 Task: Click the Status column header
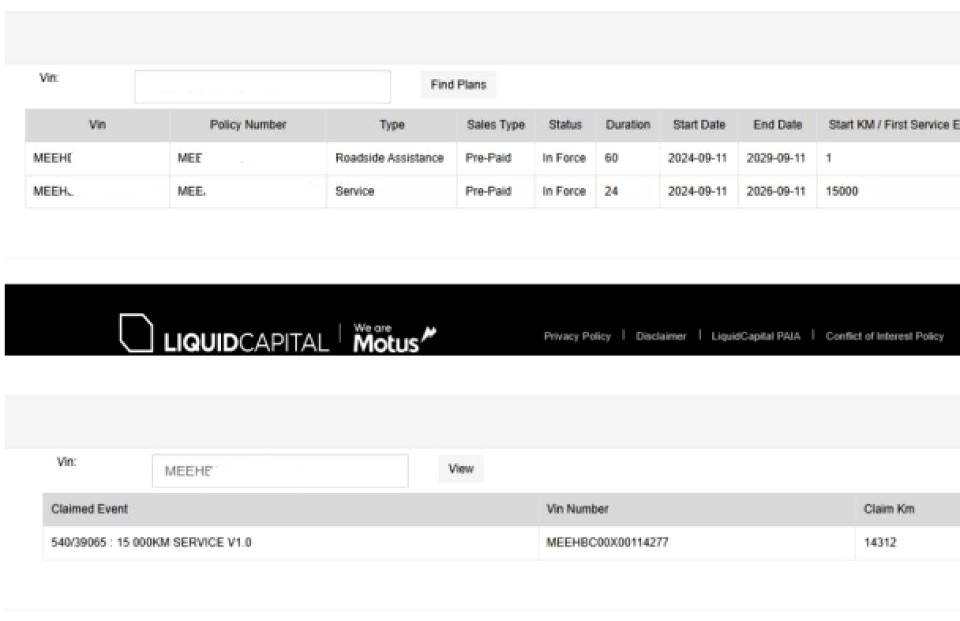[x=565, y=125]
